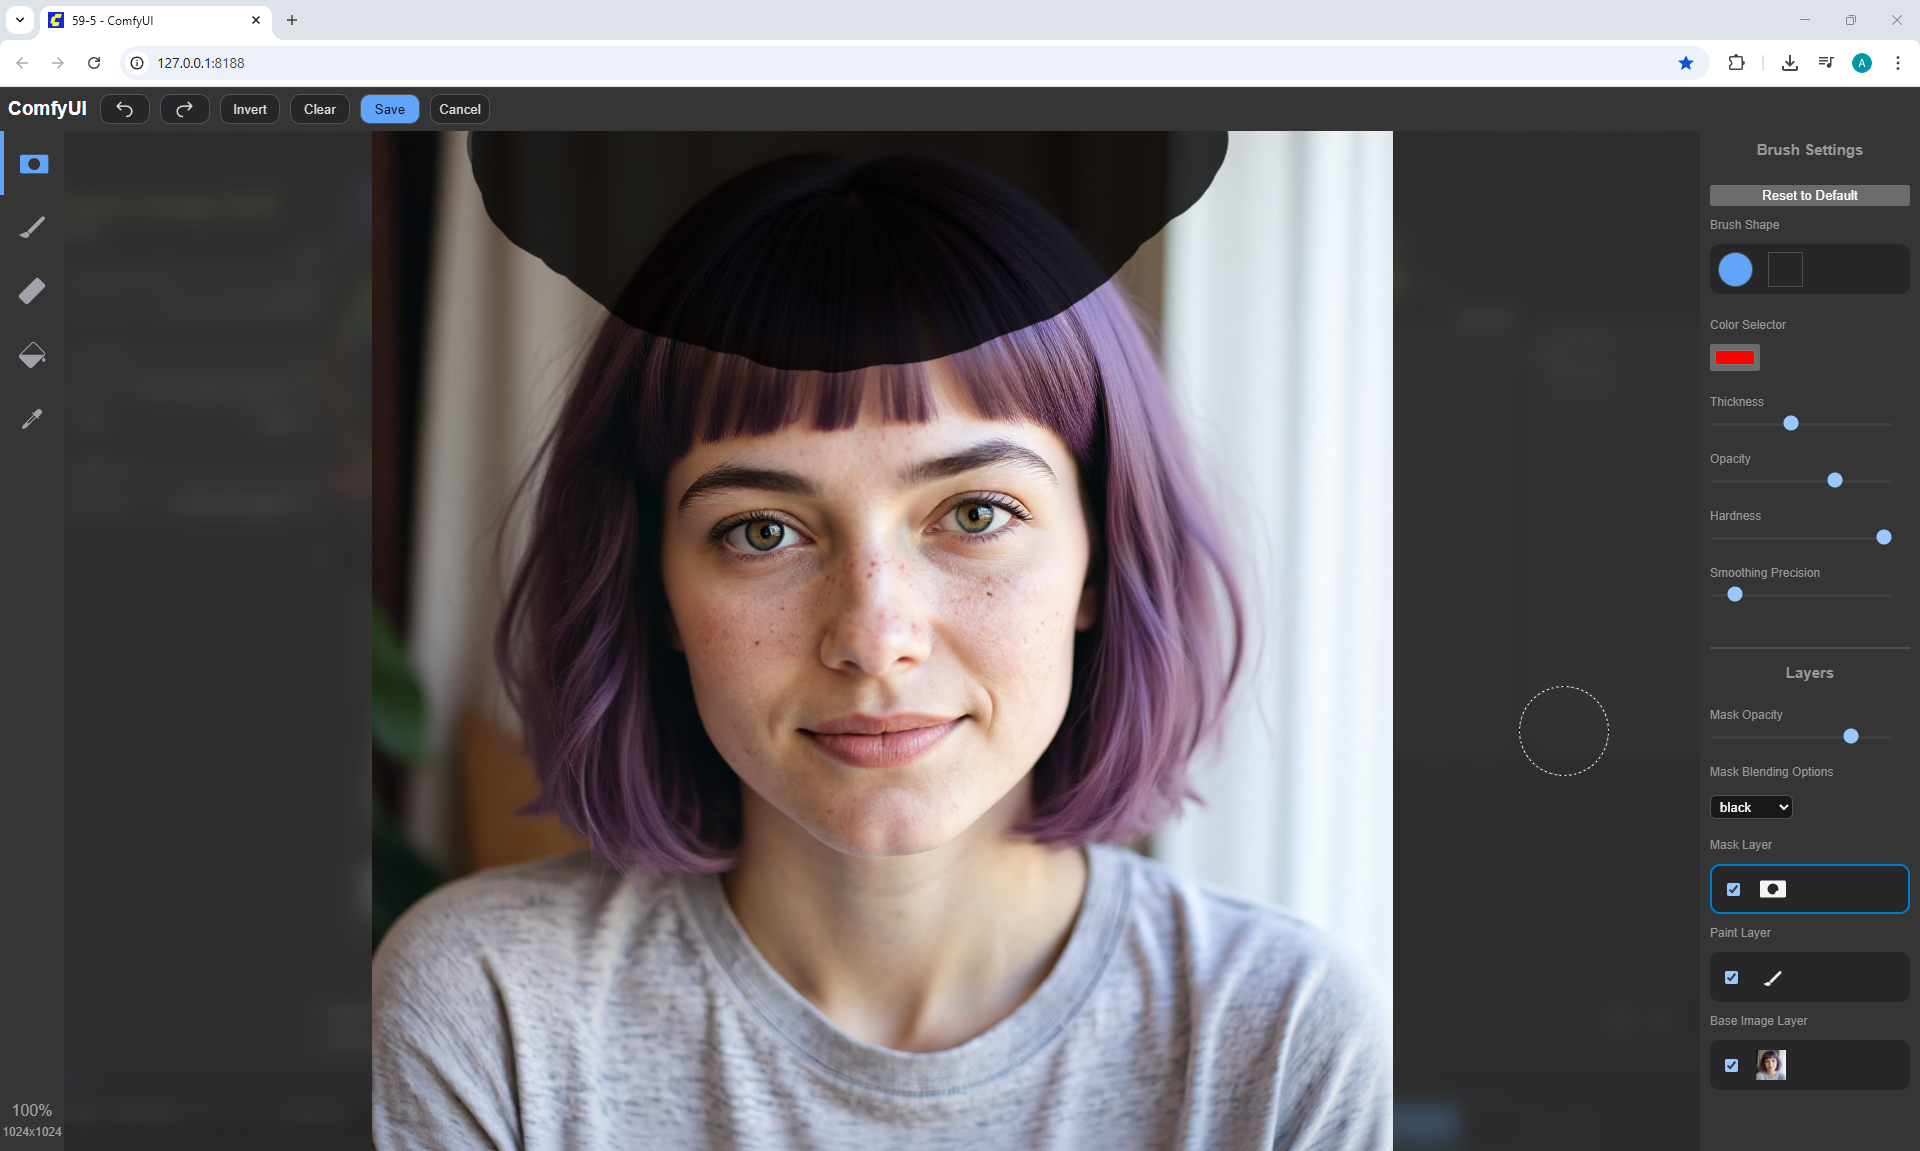Viewport: 1920px width, 1151px height.
Task: Select the Paint Bucket fill tool
Action: tap(33, 355)
